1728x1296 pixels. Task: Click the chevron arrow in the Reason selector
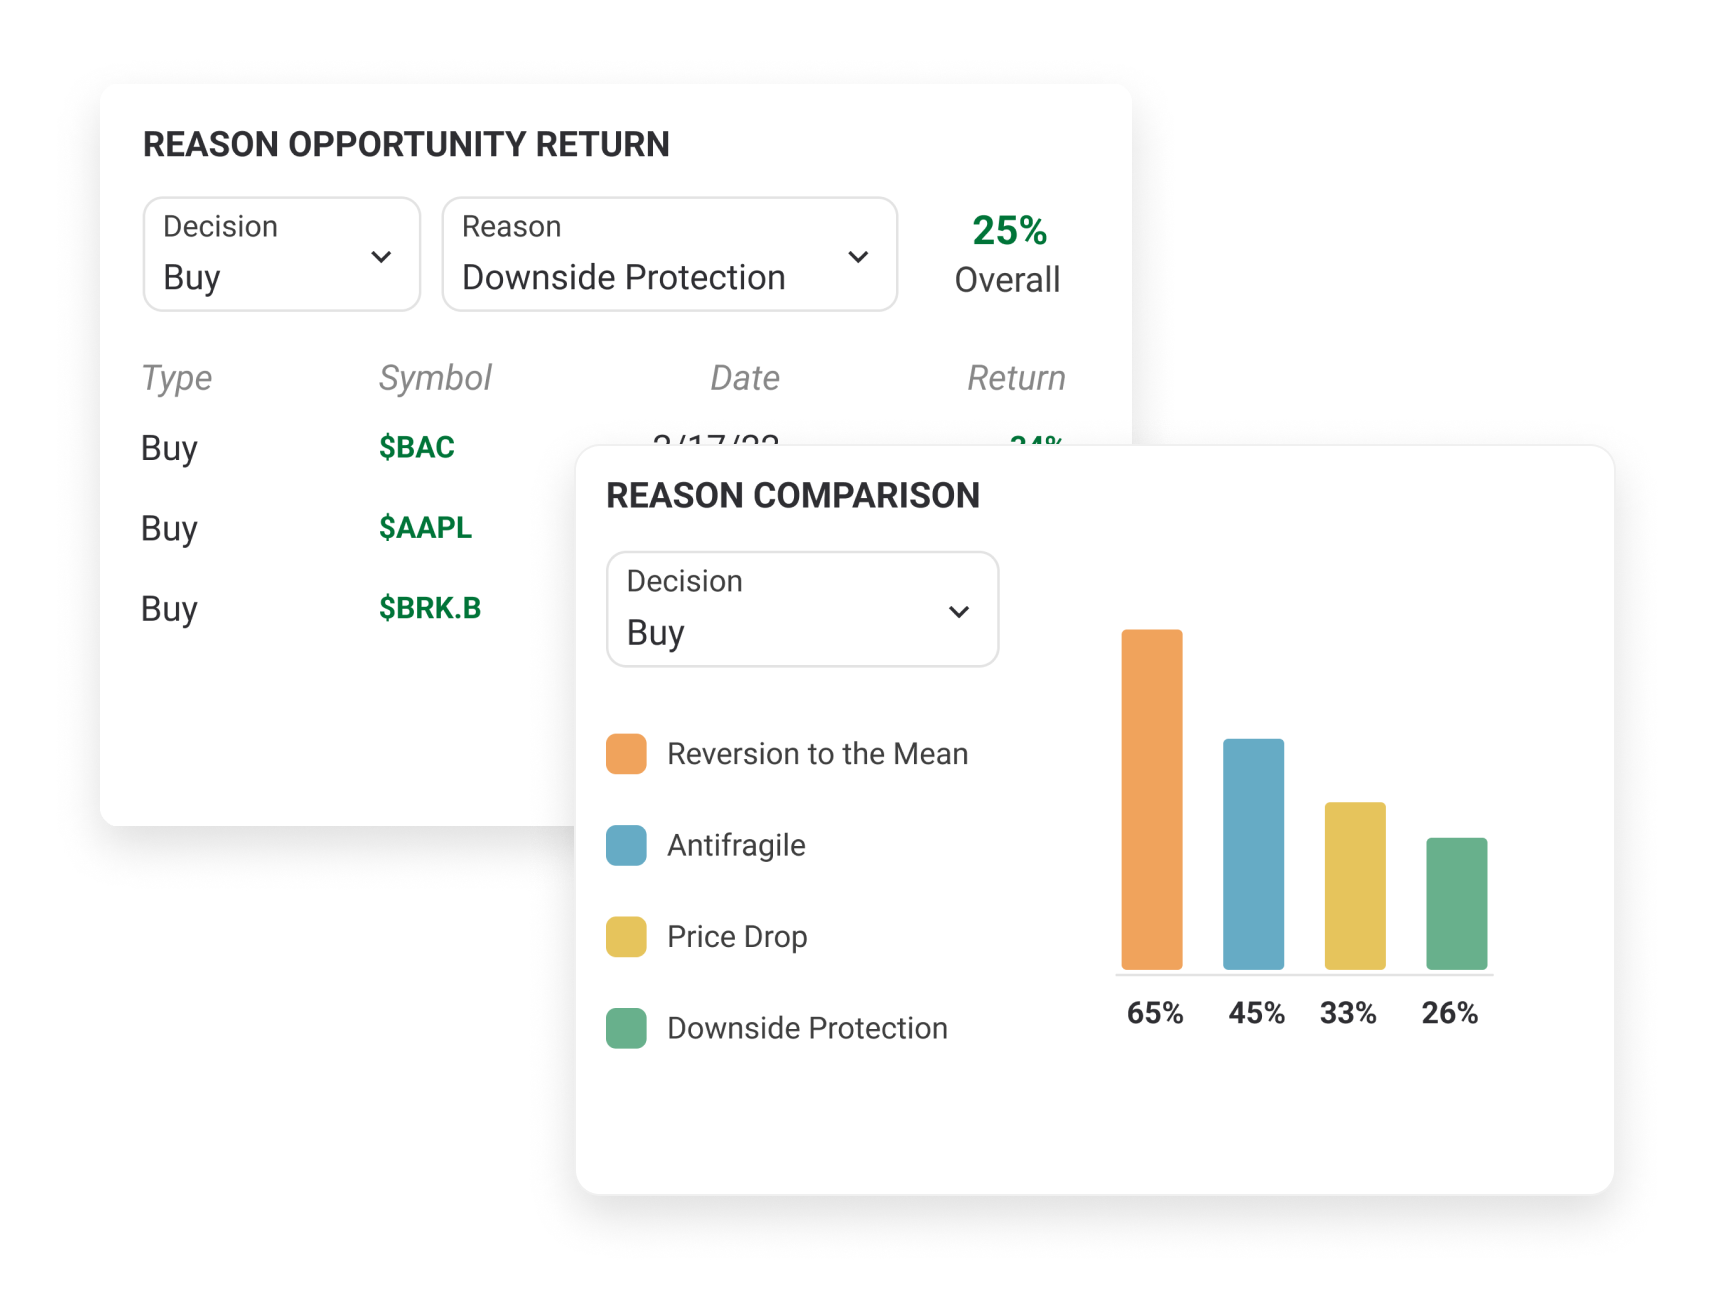(x=858, y=257)
